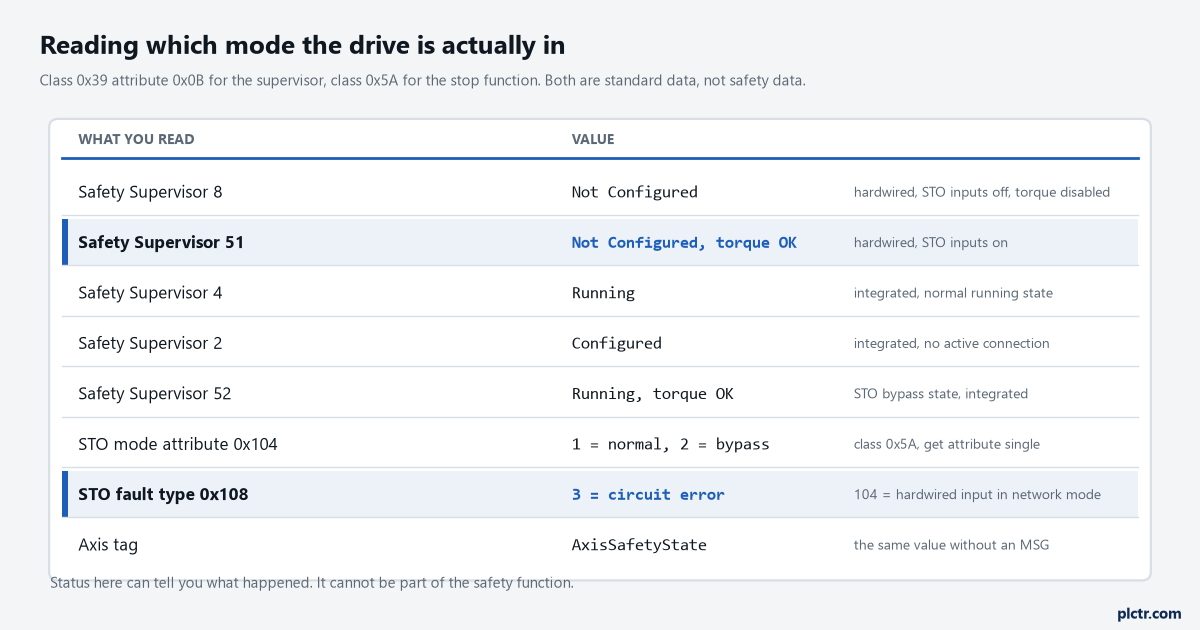Click the note "the same value without an MSG"
Image resolution: width=1200 pixels, height=630 pixels.
[x=950, y=545]
